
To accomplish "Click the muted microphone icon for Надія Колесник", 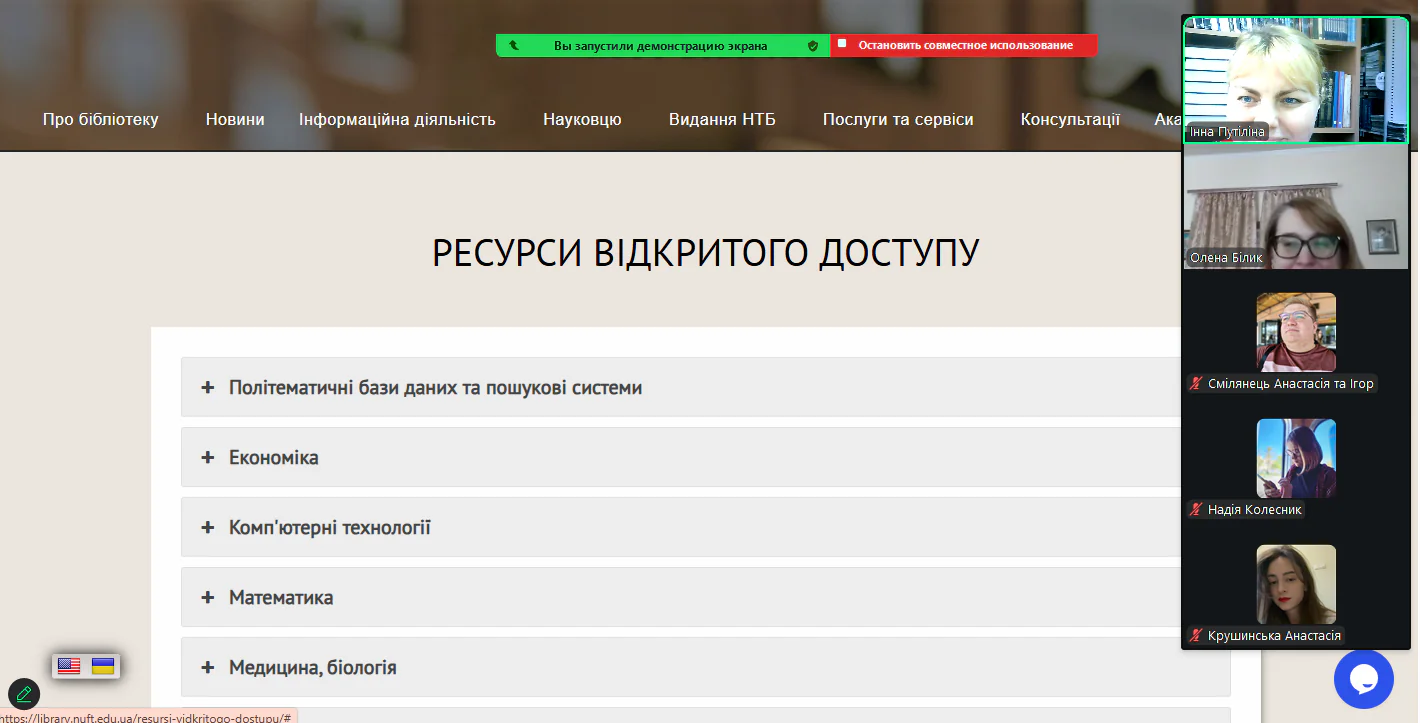I will 1195,510.
